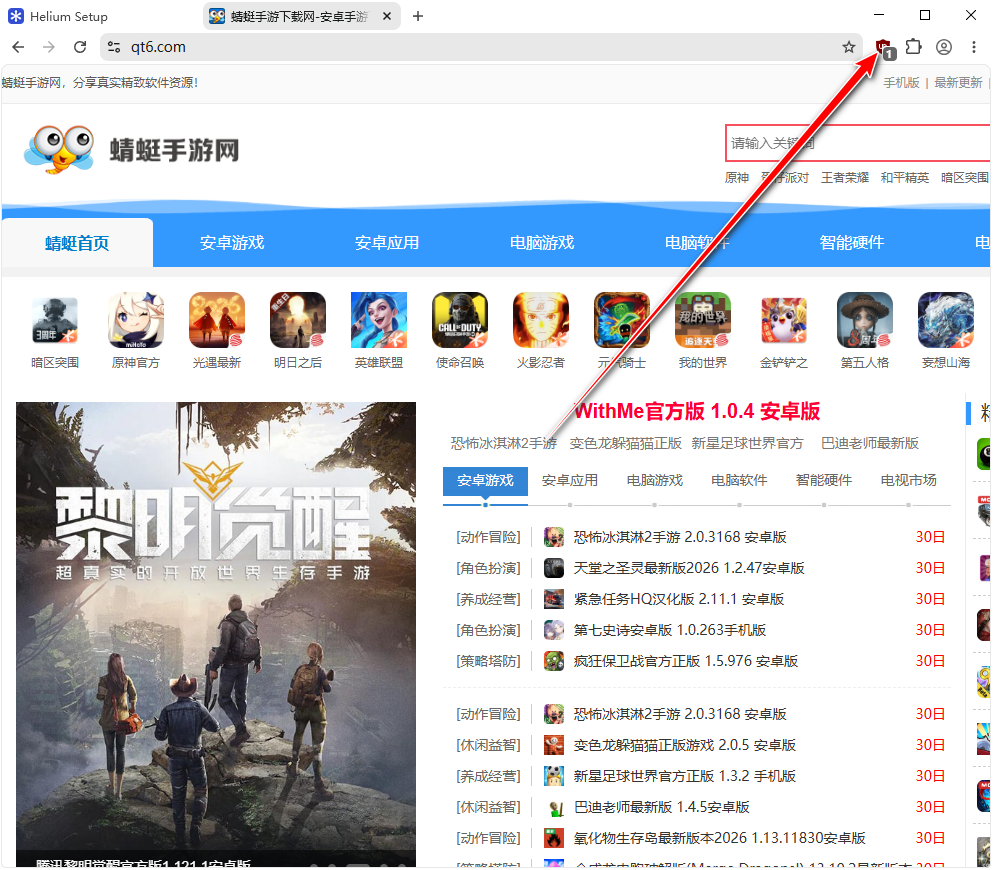This screenshot has height=870, width=993.
Task: Click the 请输入关键词 search field
Action: tap(858, 143)
